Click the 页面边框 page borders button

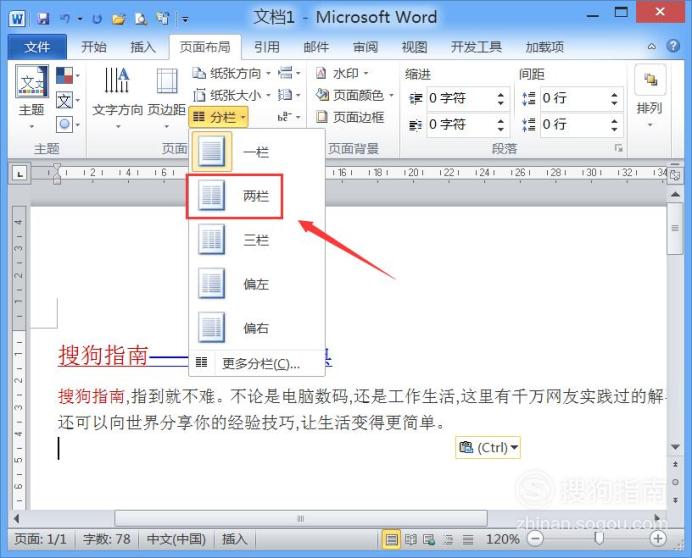pos(350,117)
